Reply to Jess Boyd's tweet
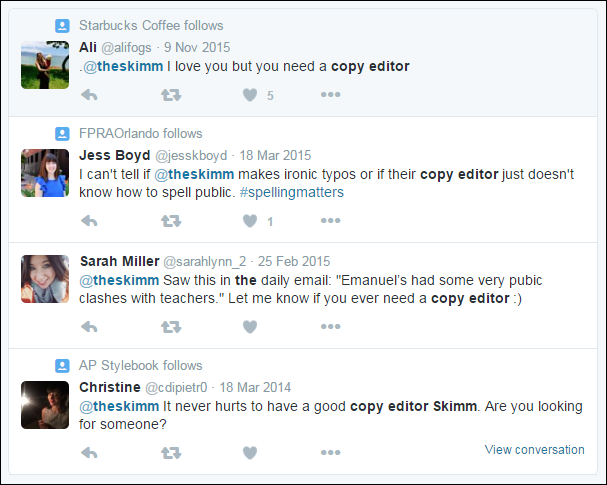Image resolution: width=607 pixels, height=485 pixels. (x=89, y=221)
